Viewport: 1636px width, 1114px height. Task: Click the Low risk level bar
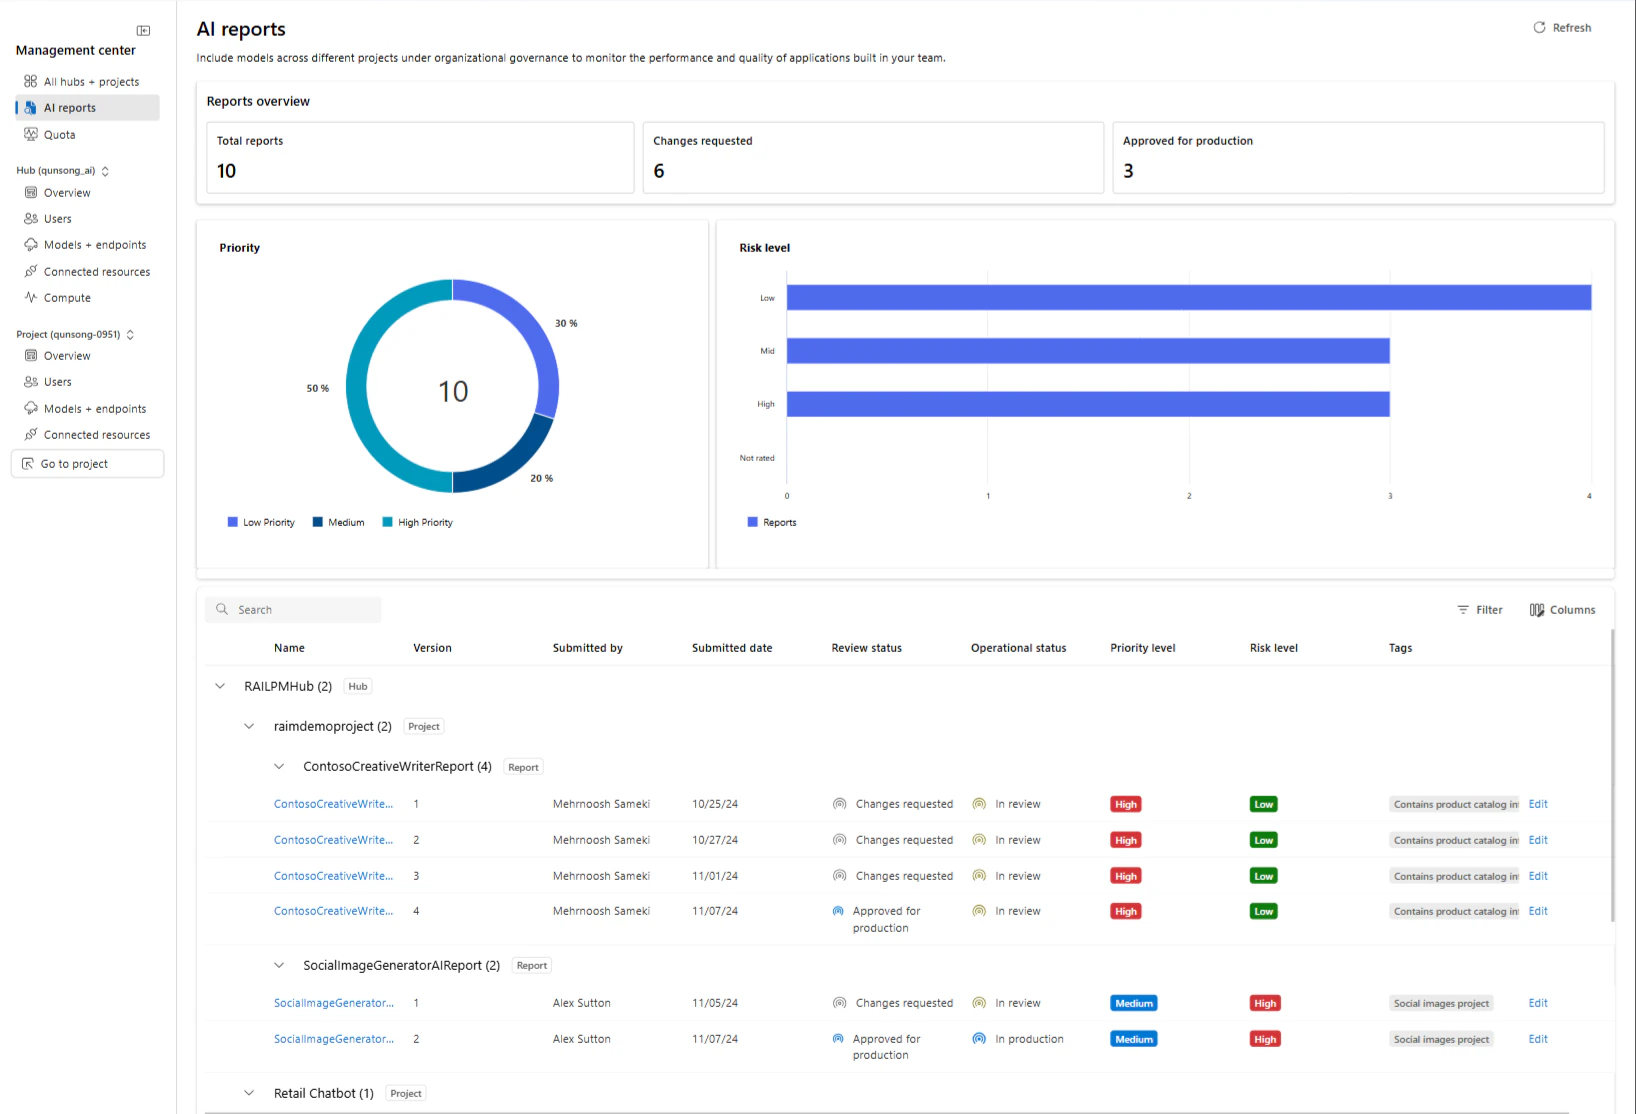[1189, 298]
